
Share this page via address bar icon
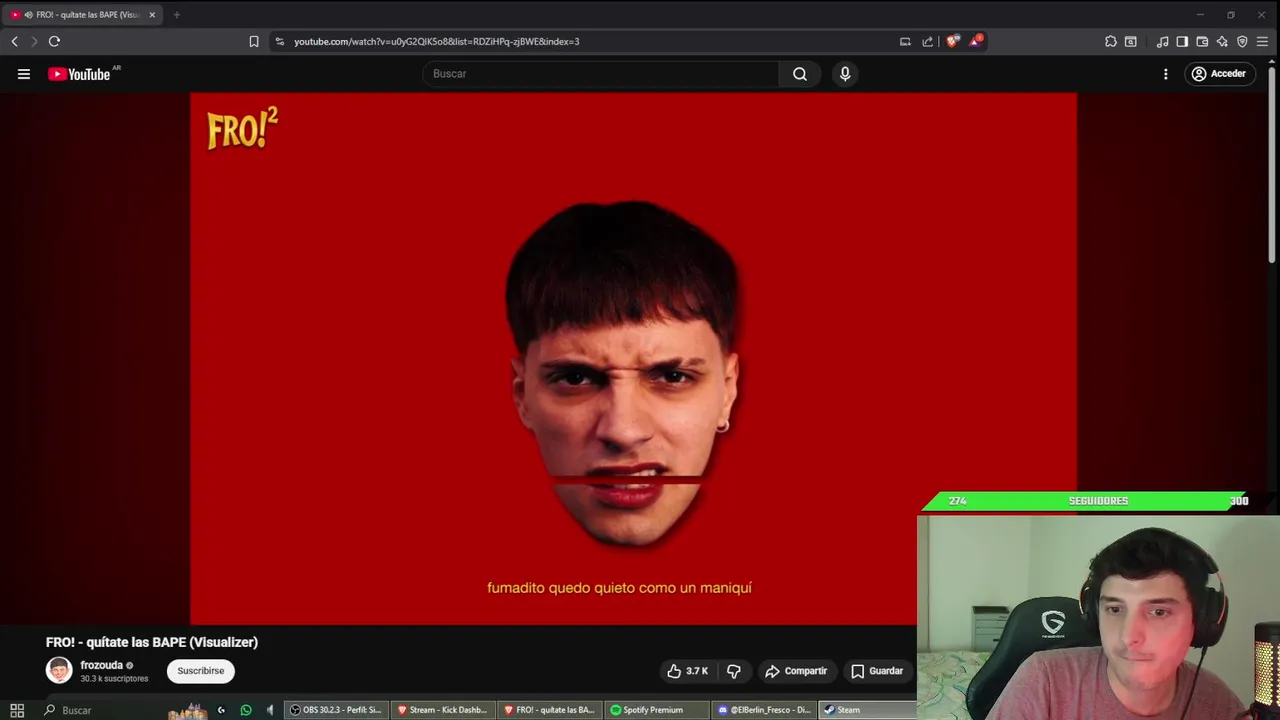tap(927, 41)
